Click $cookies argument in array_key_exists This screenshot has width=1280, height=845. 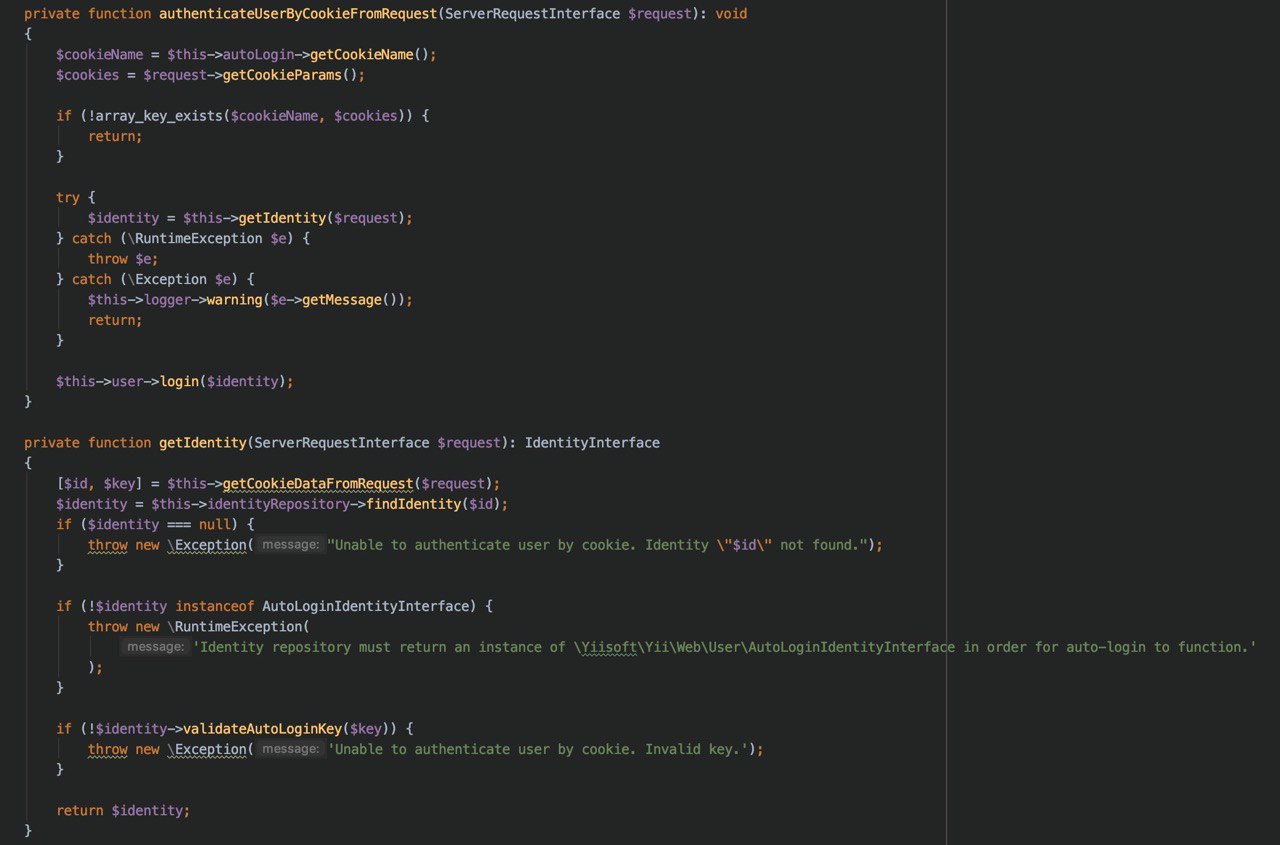tap(366, 116)
